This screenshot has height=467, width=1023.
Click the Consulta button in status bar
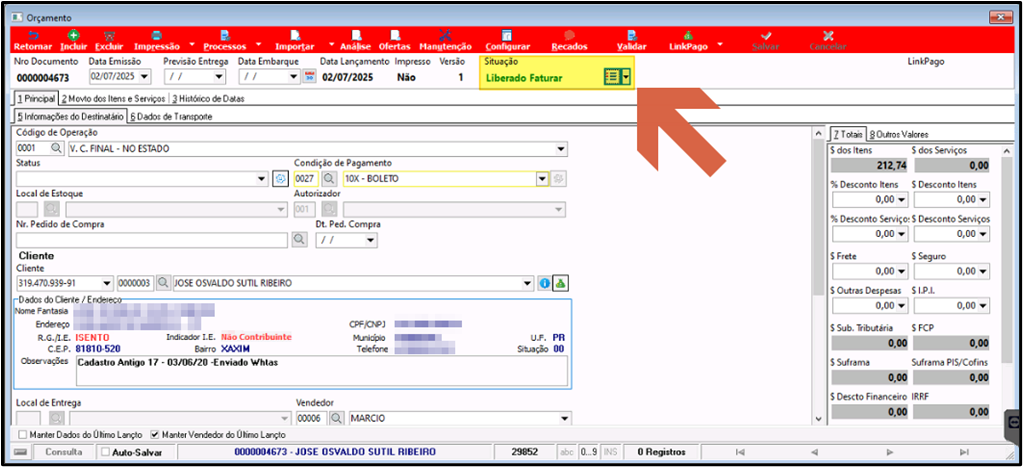pyautogui.click(x=63, y=452)
